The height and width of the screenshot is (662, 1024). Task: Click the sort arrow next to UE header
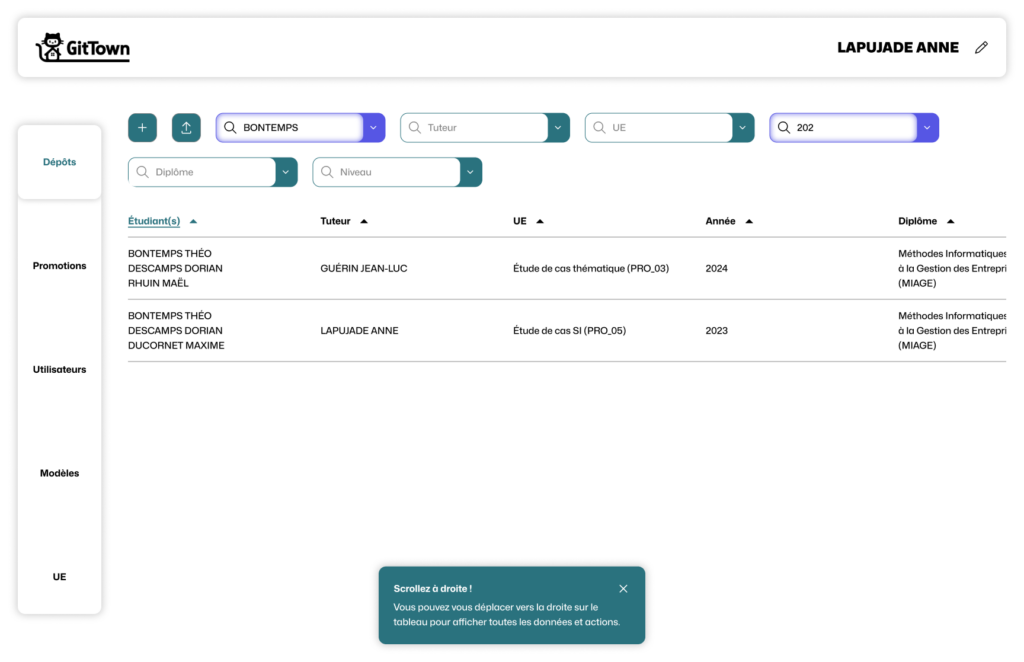(540, 221)
